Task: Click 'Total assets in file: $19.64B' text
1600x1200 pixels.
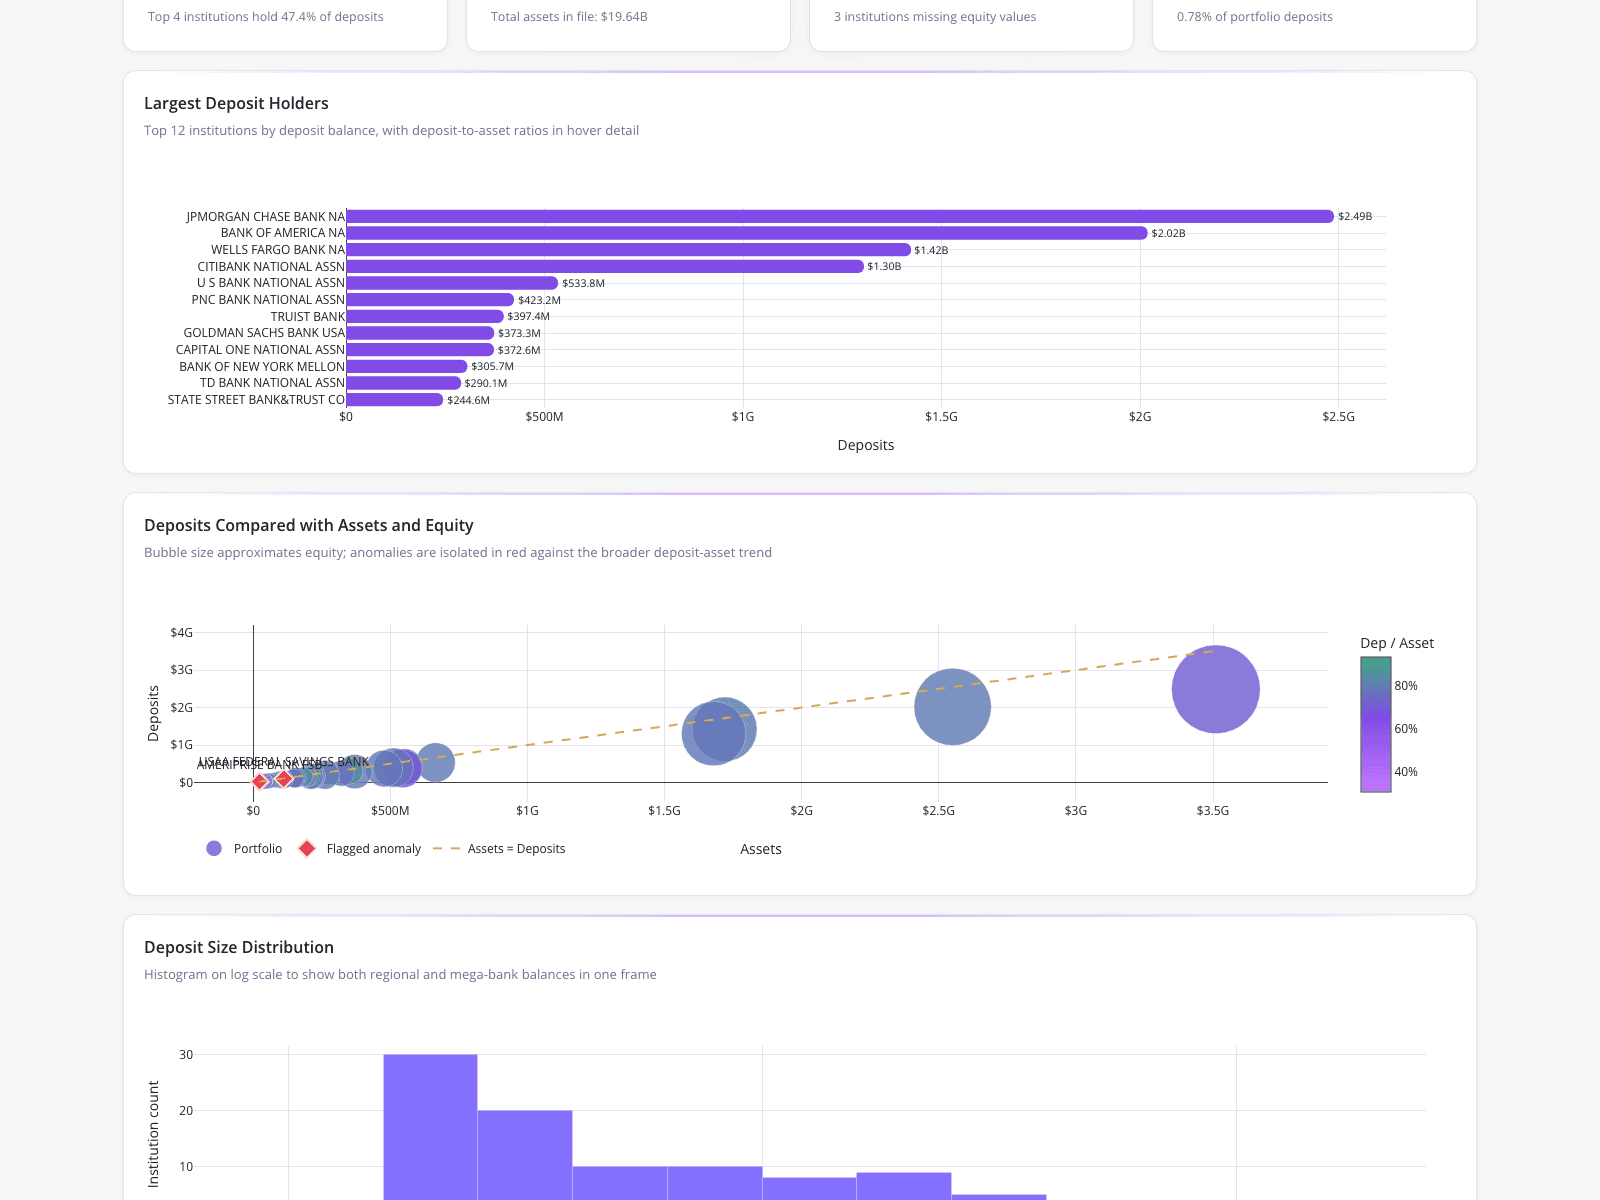Action: click(569, 17)
